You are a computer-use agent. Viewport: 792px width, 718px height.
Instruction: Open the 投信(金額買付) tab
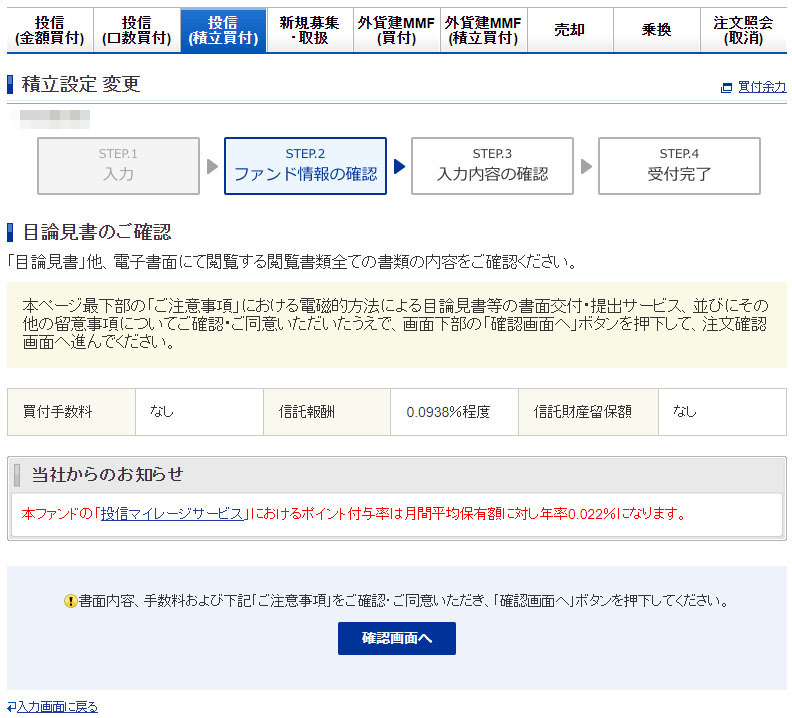pos(49,31)
